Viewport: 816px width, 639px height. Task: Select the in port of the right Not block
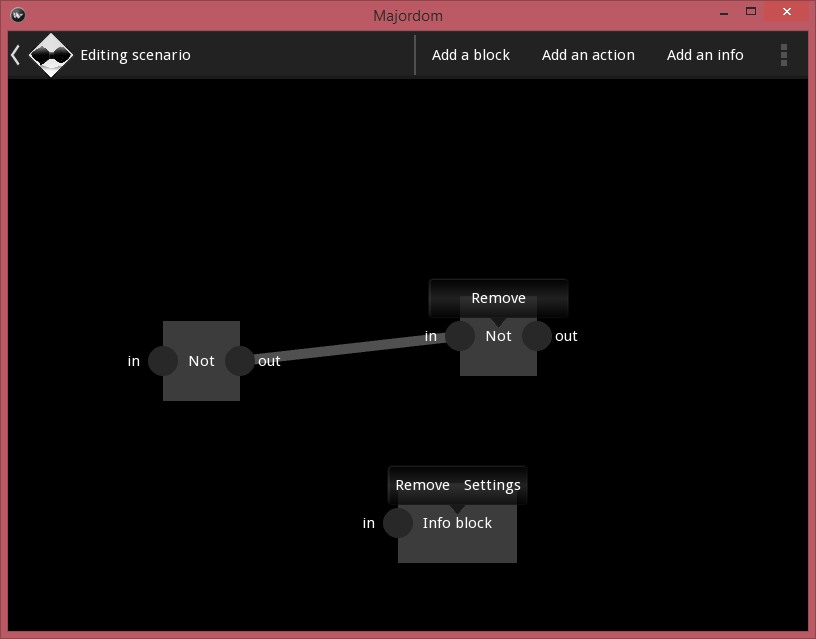460,336
